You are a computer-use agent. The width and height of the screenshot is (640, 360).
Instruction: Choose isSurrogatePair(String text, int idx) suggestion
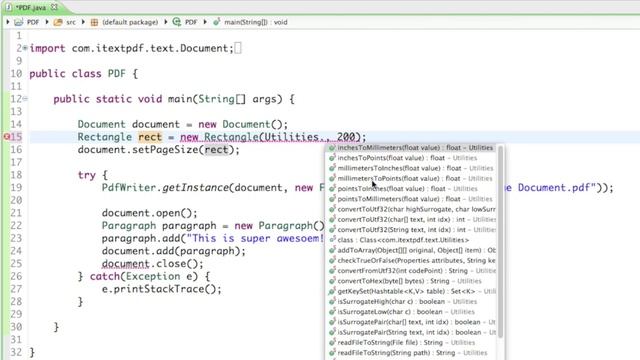[x=412, y=332]
